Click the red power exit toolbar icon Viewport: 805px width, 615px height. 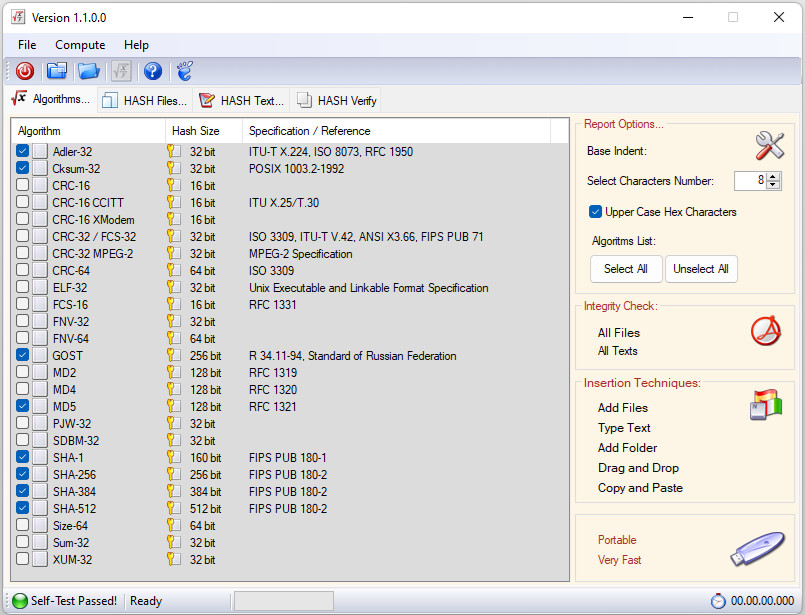click(25, 71)
